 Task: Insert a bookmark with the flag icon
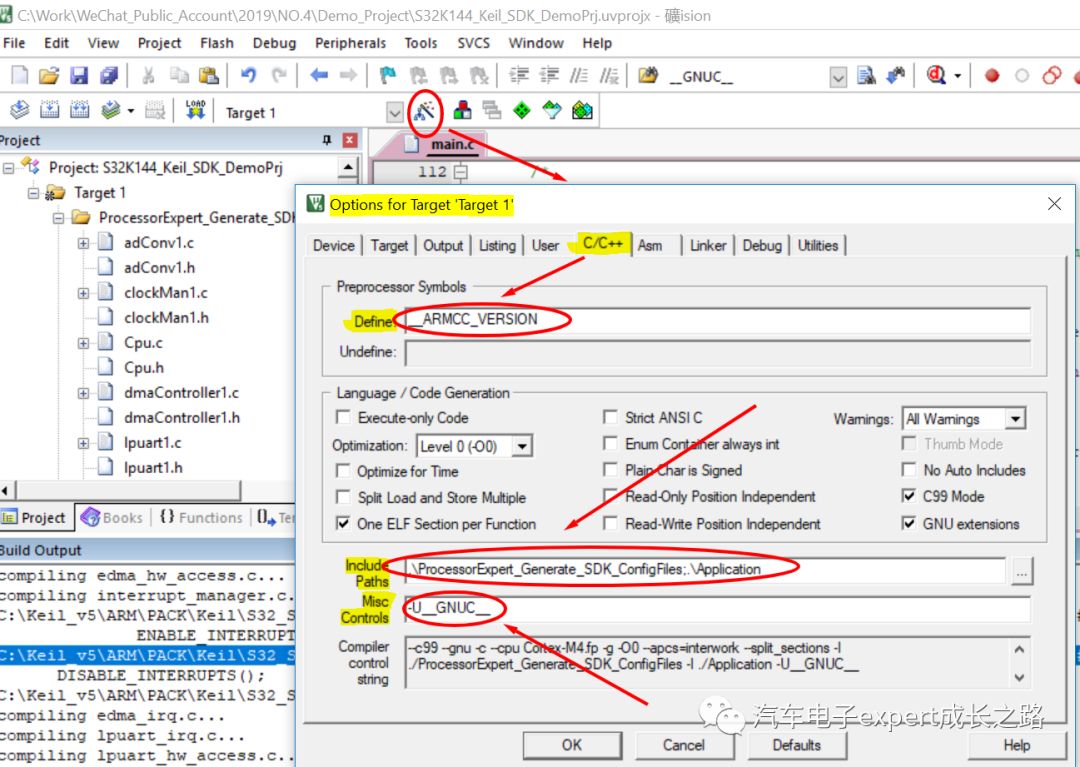coord(388,75)
